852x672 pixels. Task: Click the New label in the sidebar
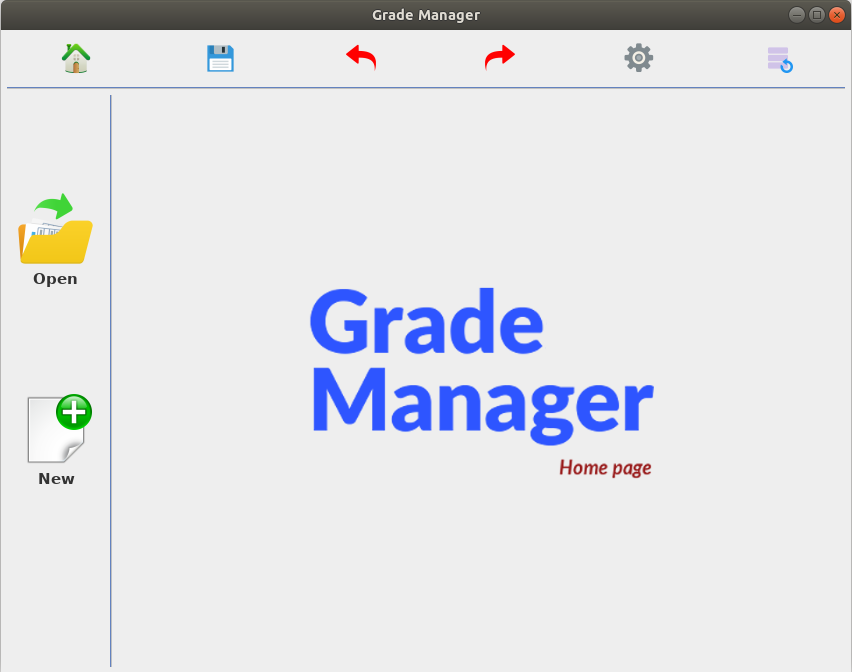[55, 478]
